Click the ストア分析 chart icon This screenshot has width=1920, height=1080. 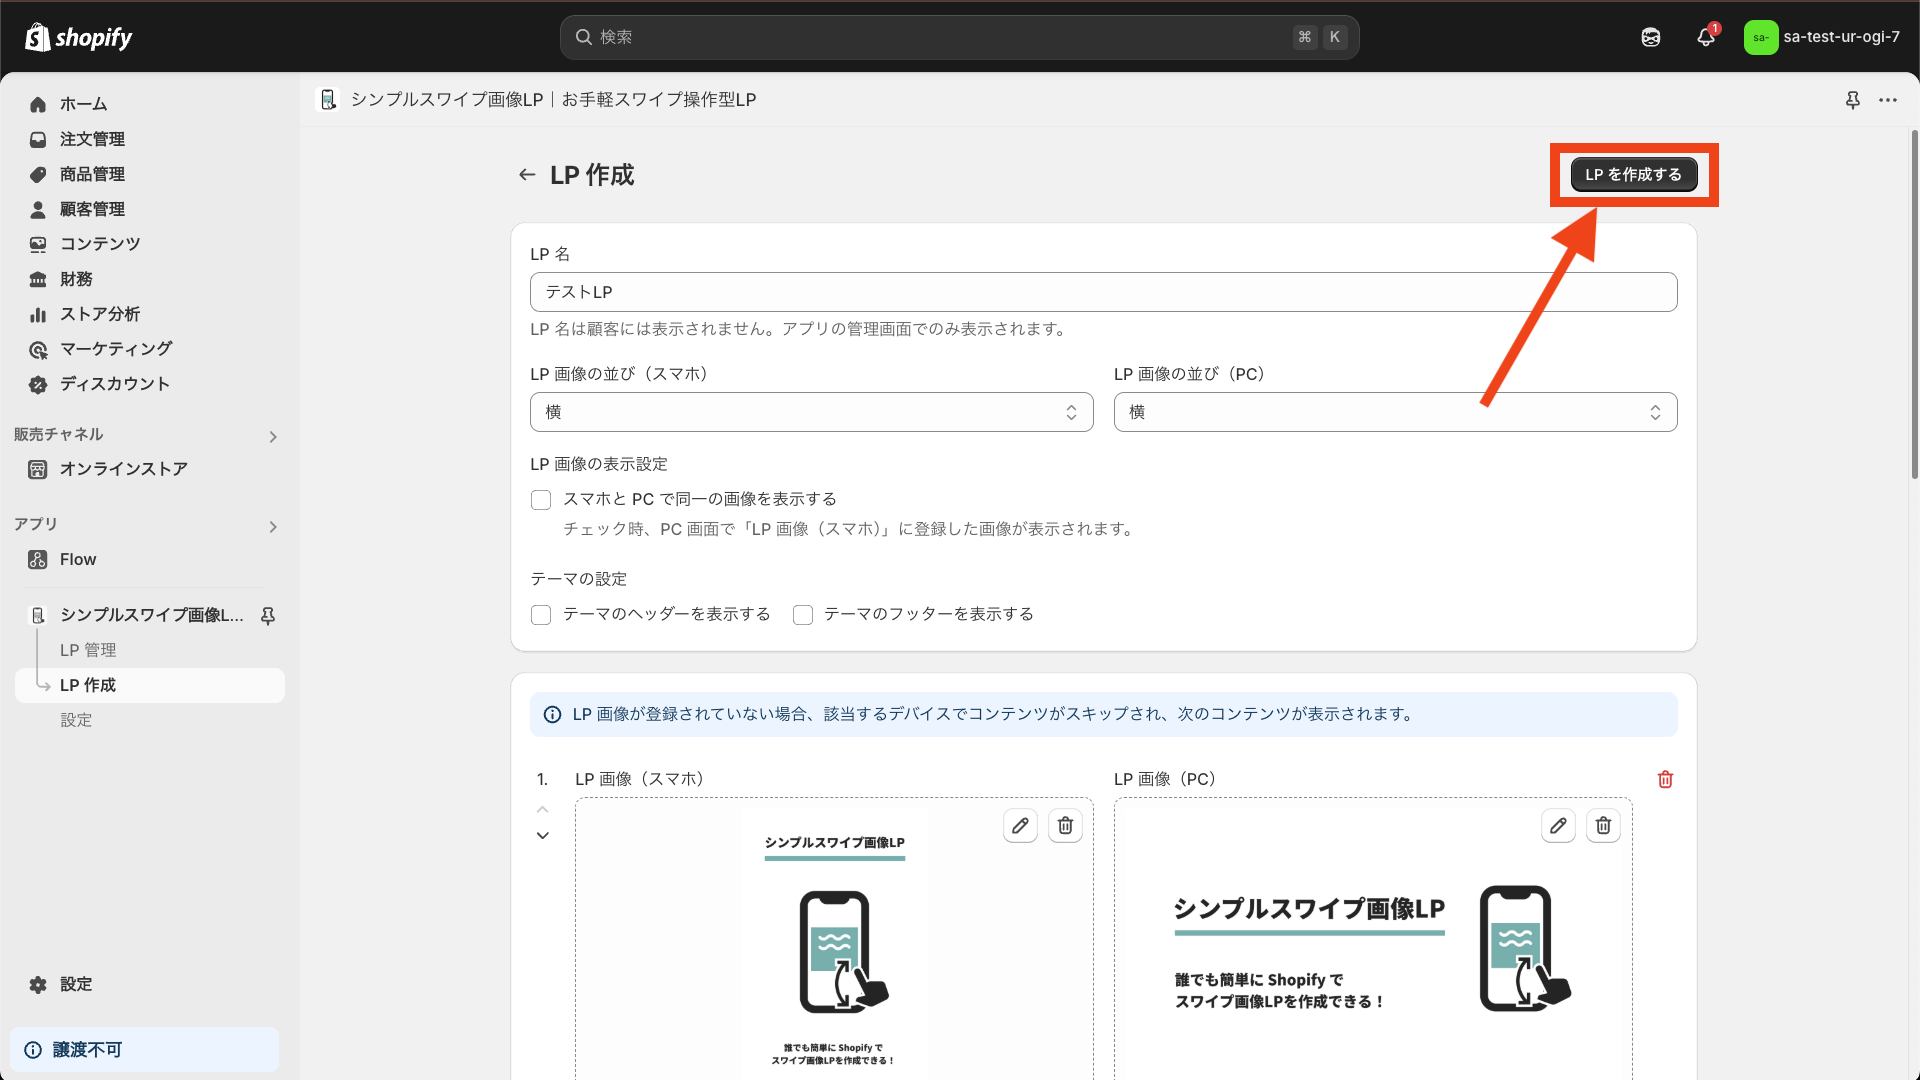tap(38, 314)
